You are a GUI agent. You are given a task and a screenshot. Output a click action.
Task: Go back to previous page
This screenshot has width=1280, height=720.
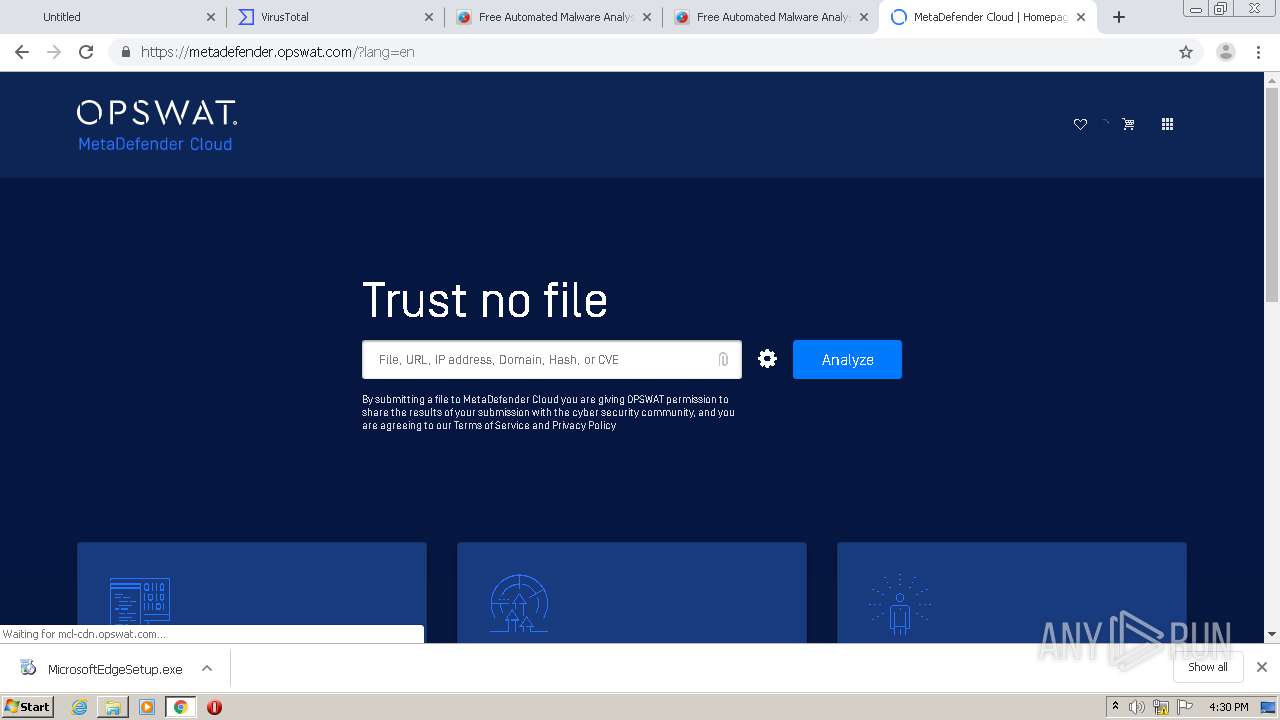pyautogui.click(x=22, y=52)
